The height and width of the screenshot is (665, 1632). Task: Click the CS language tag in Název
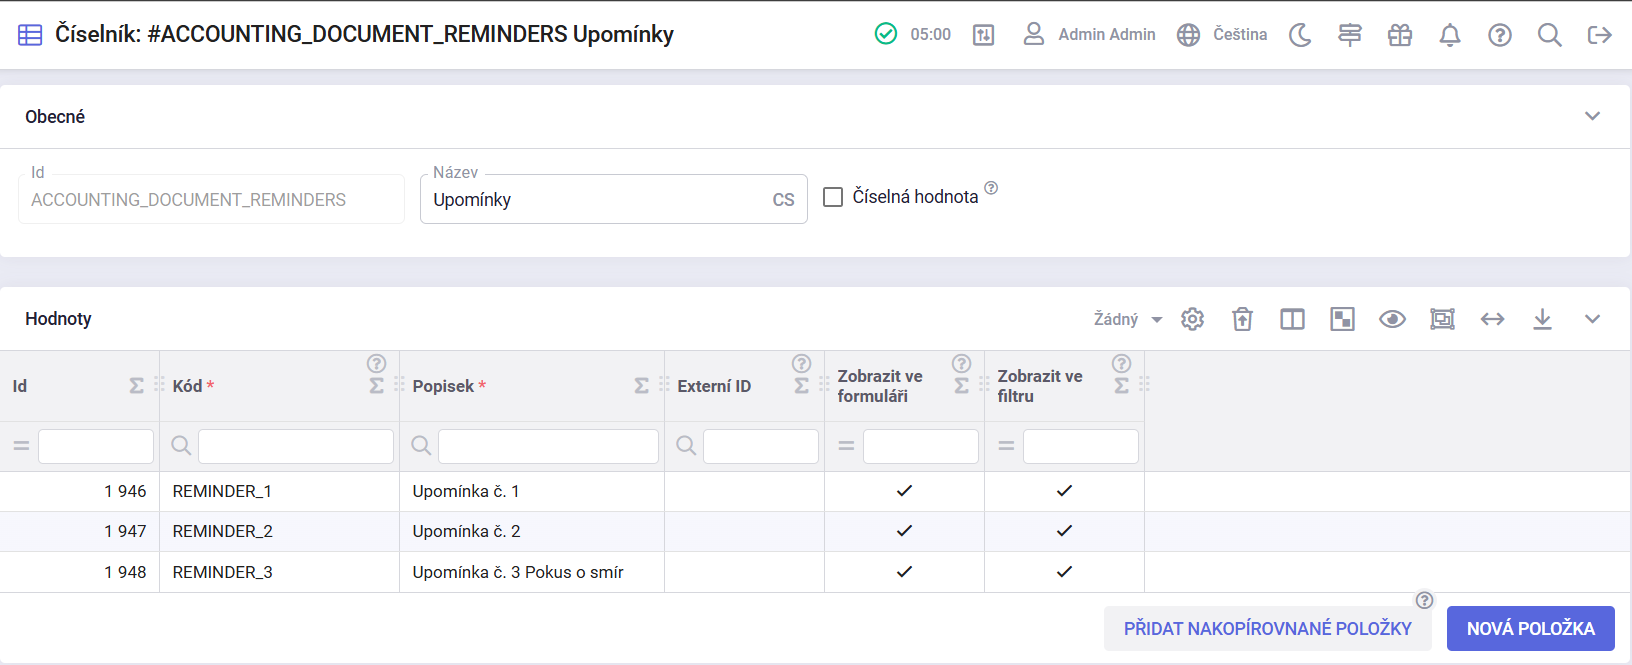[x=784, y=200]
